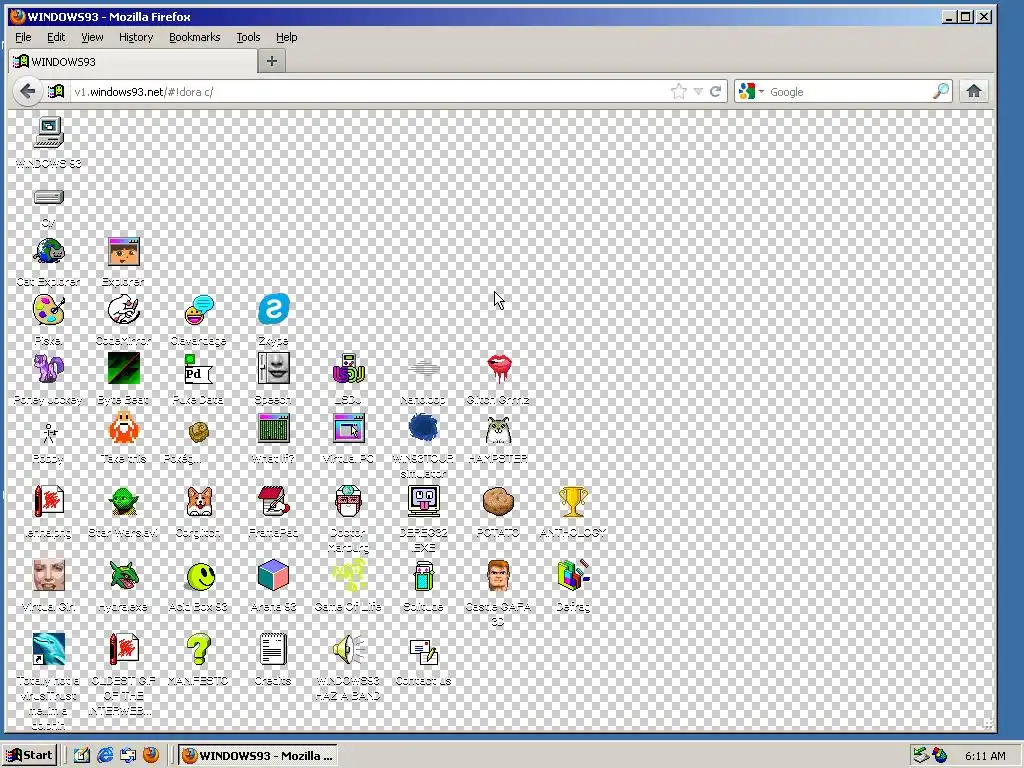
Task: Open Game Of Life icon
Action: 348,575
